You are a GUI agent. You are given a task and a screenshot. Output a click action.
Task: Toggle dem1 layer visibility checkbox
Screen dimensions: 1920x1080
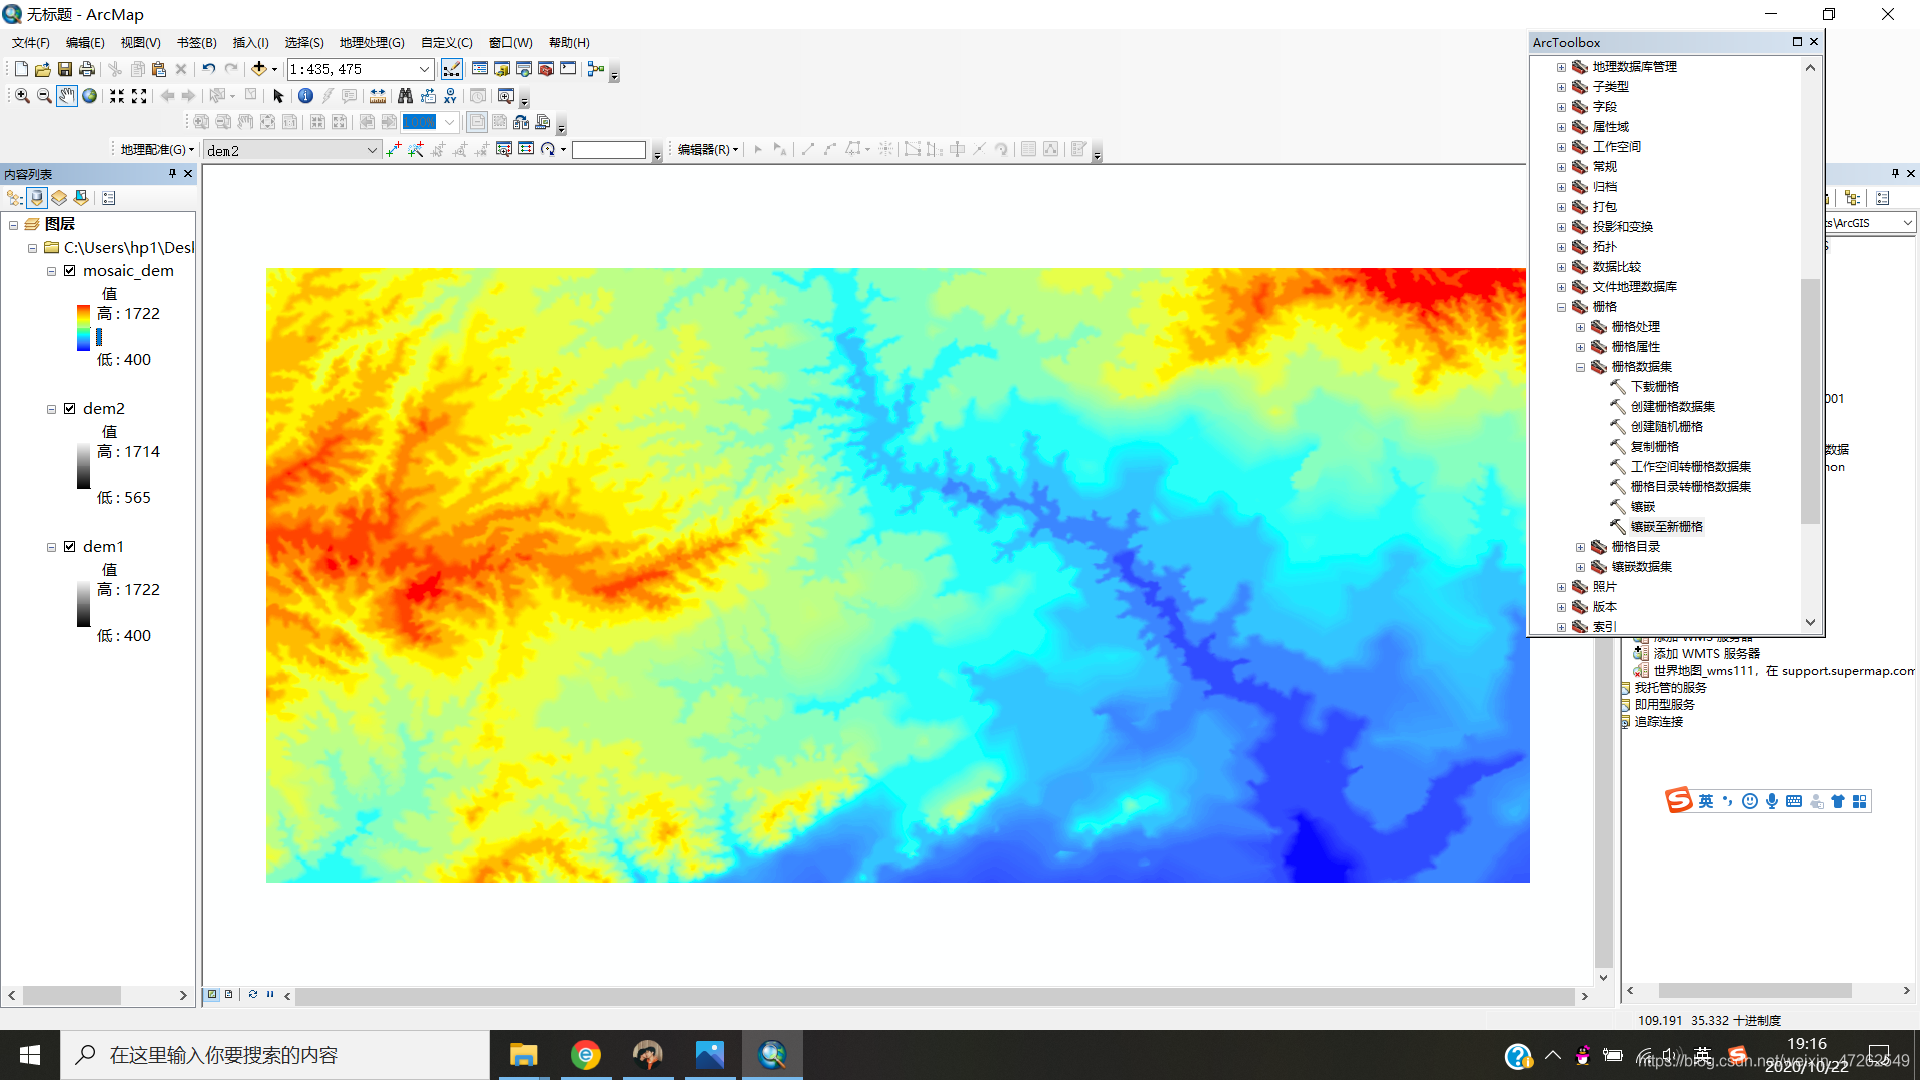tap(70, 547)
